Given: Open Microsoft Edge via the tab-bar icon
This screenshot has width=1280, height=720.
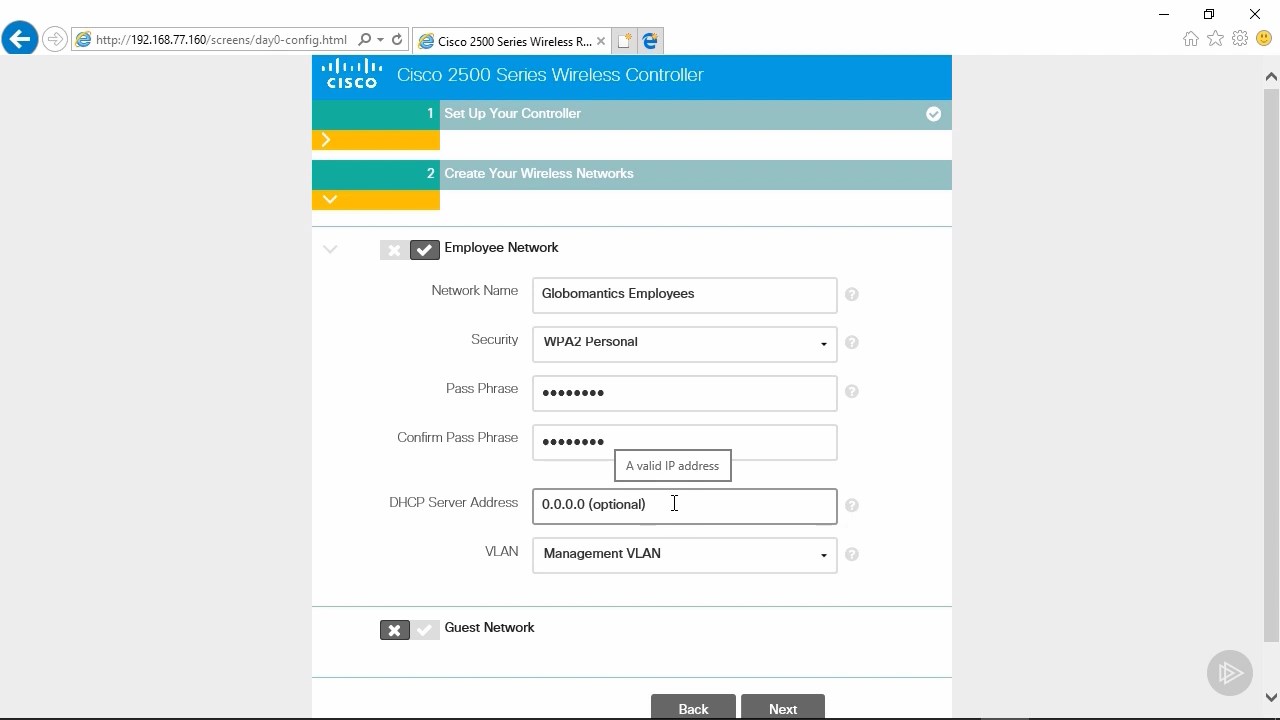Looking at the screenshot, I should 650,41.
